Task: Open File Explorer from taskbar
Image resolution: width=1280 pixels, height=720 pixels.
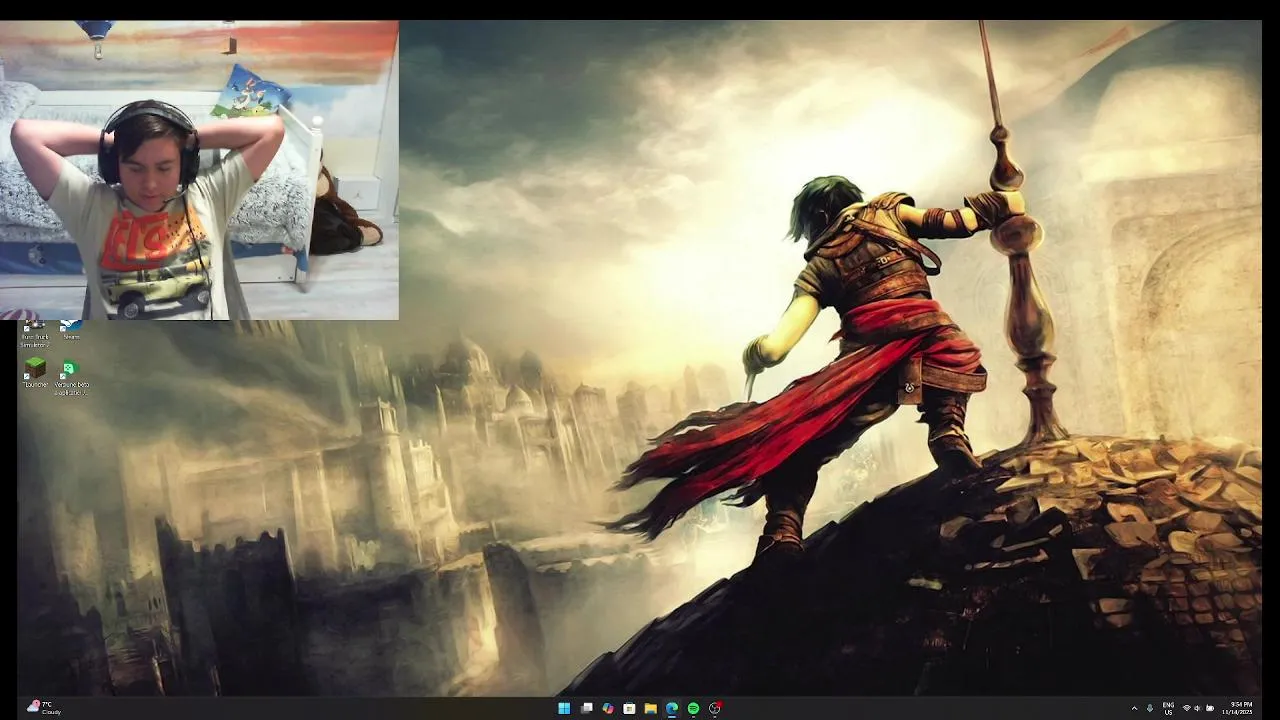Action: [x=650, y=708]
